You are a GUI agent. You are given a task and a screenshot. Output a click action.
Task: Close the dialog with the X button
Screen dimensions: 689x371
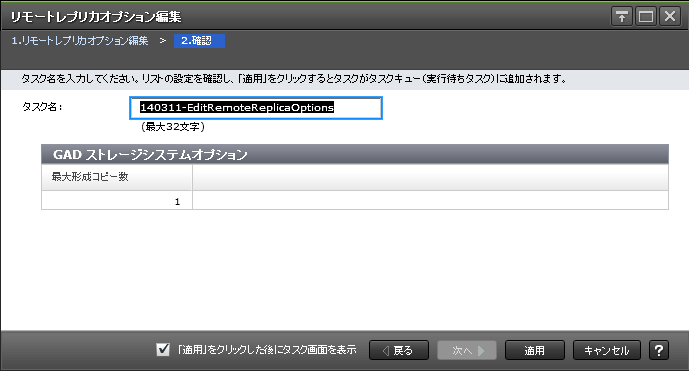coord(670,17)
